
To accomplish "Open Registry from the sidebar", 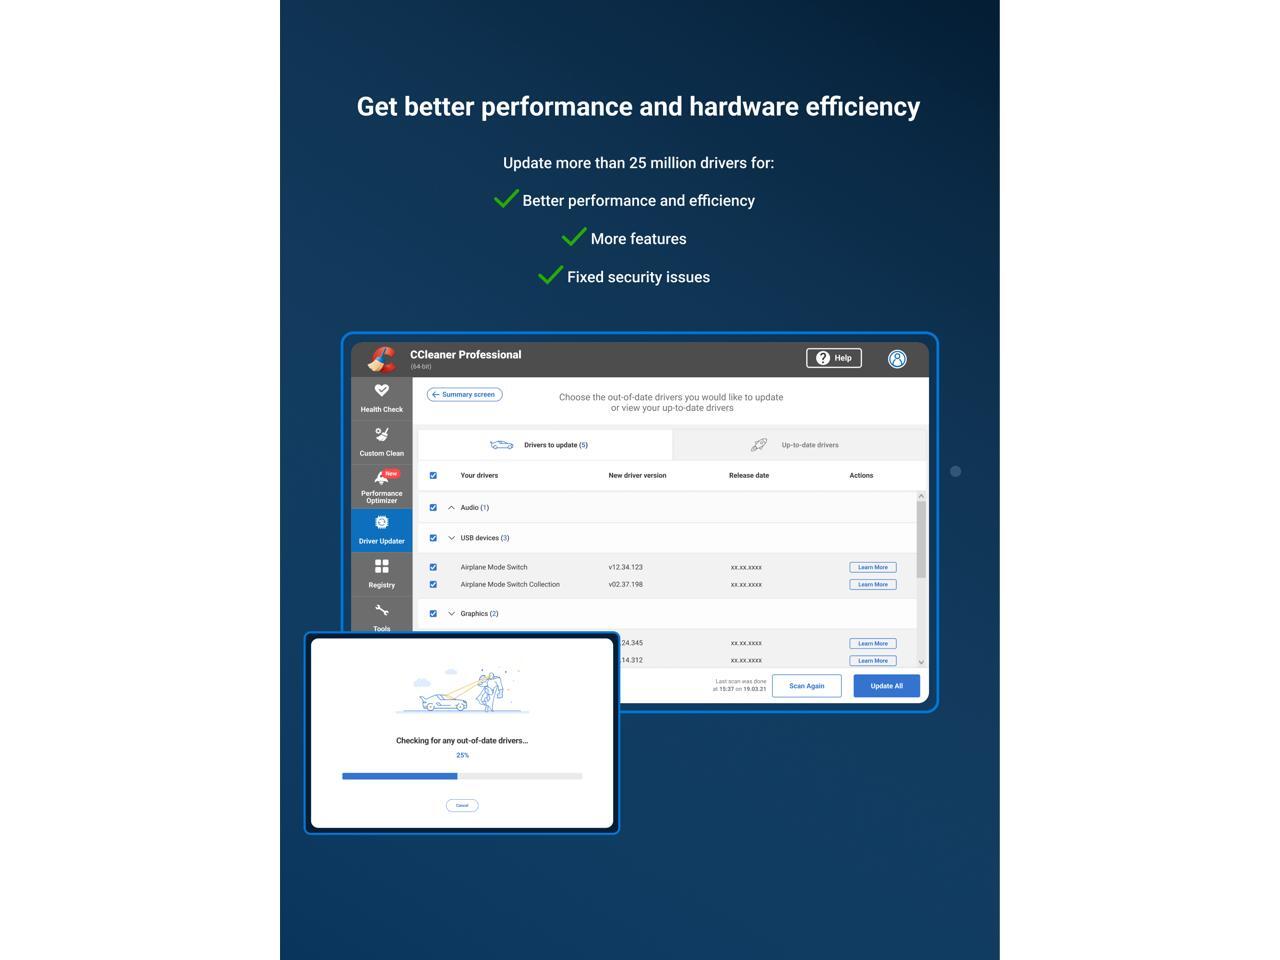I will [x=381, y=566].
